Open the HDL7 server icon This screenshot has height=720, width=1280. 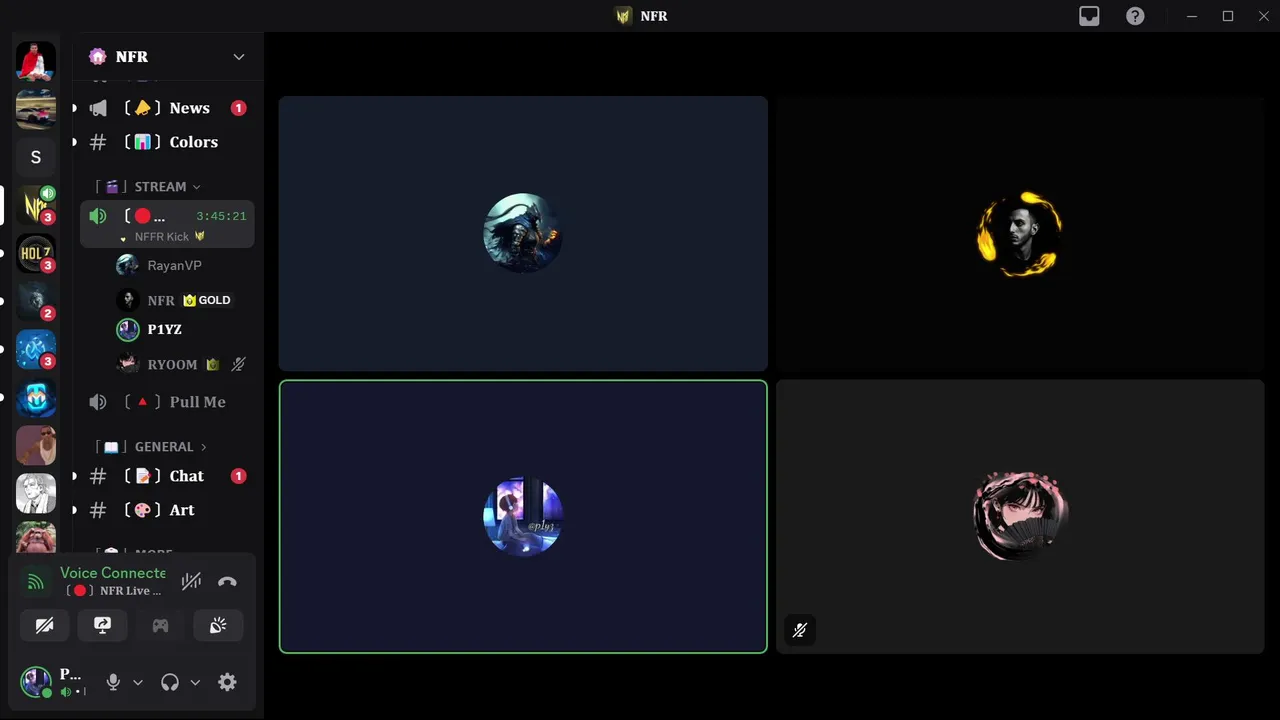coord(36,253)
